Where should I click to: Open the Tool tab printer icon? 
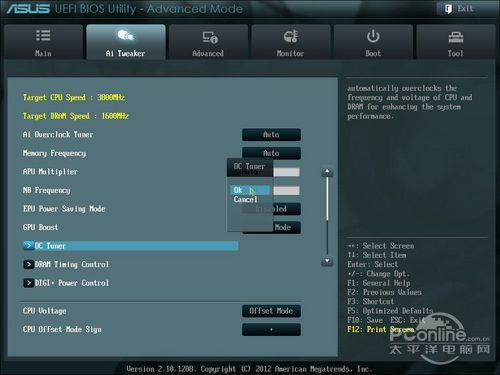[455, 37]
